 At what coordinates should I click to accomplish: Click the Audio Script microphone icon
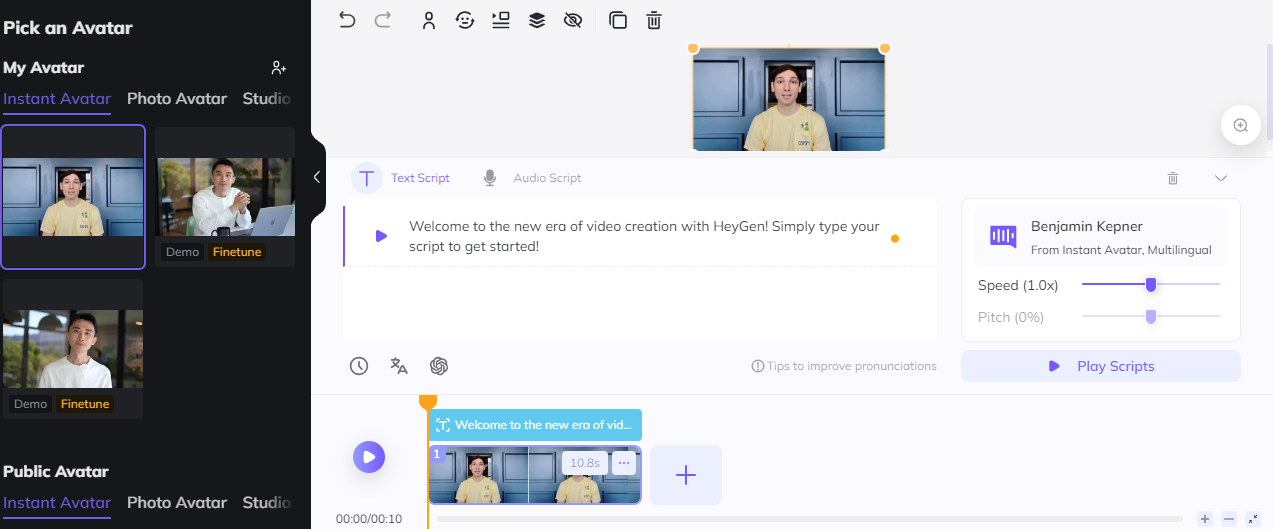point(490,178)
